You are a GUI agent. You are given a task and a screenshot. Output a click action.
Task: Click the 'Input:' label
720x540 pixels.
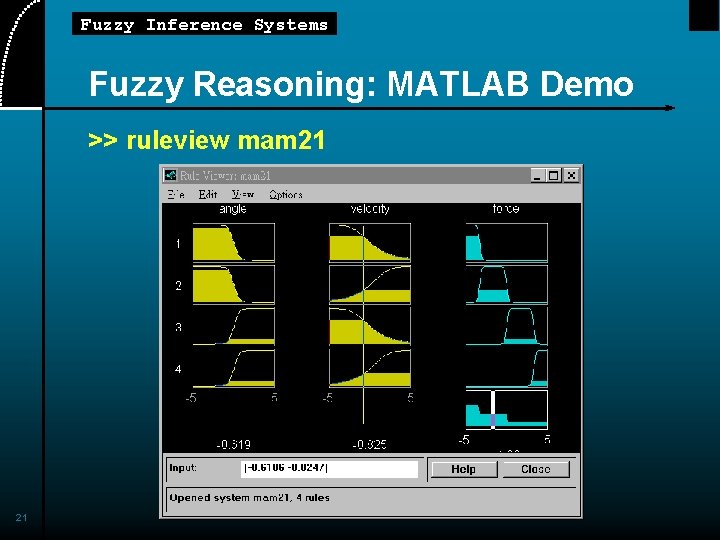point(183,468)
